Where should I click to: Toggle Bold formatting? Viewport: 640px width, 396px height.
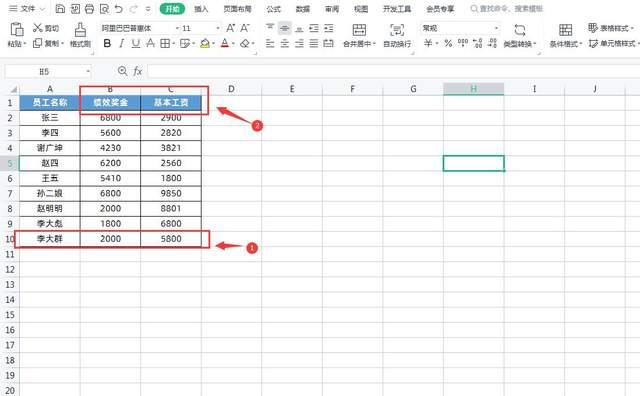[107, 43]
